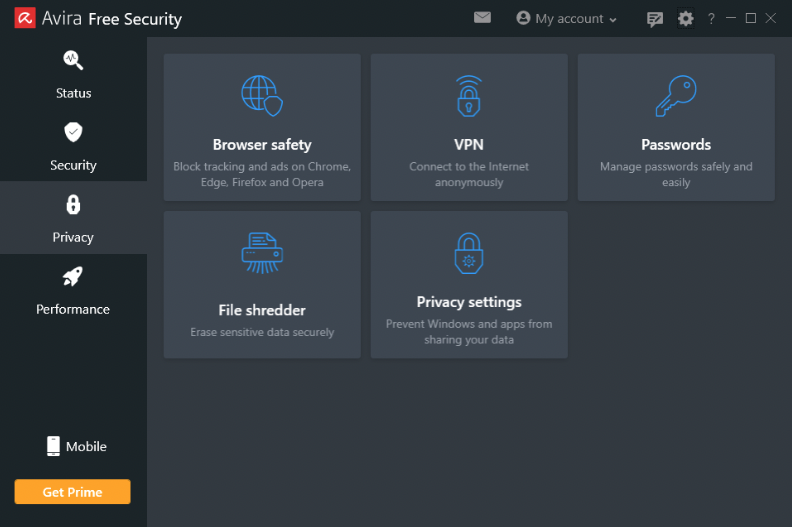Launch VPN via its padlock icon
792x527 pixels.
click(x=469, y=96)
